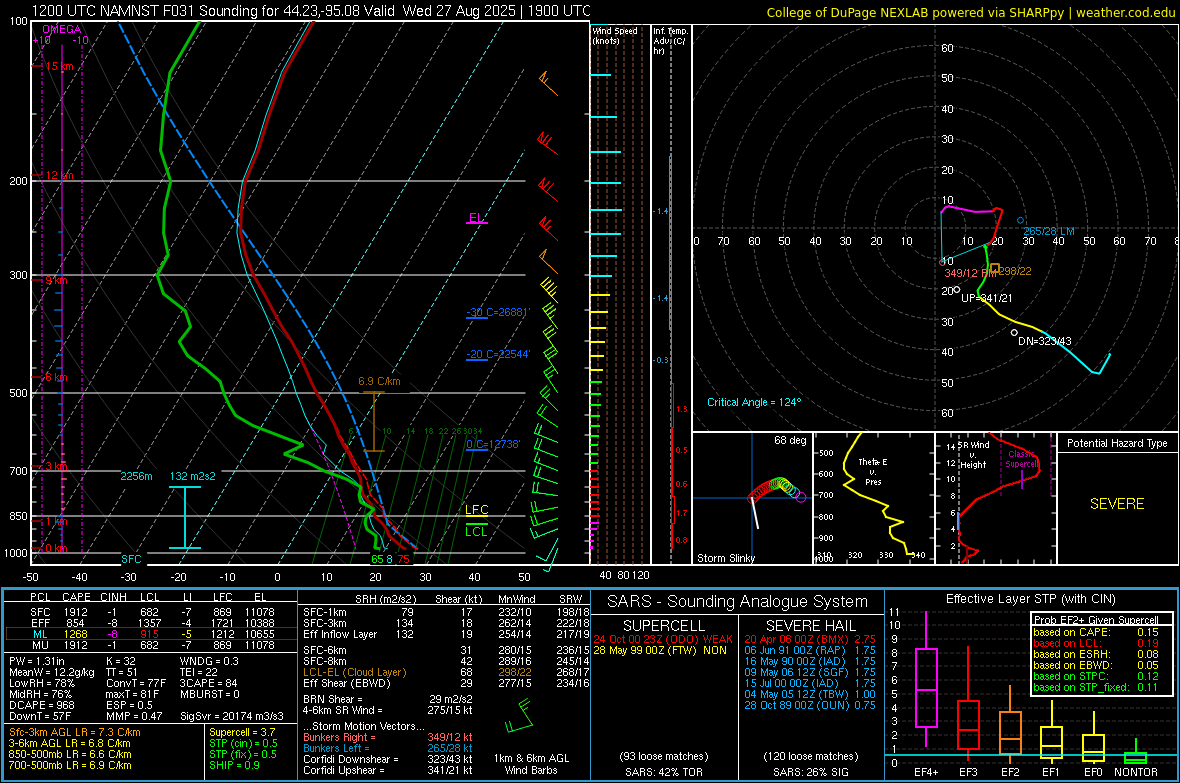Click the '6.9 C/km' lapse rate label
This screenshot has width=1180, height=783.
[x=379, y=382]
